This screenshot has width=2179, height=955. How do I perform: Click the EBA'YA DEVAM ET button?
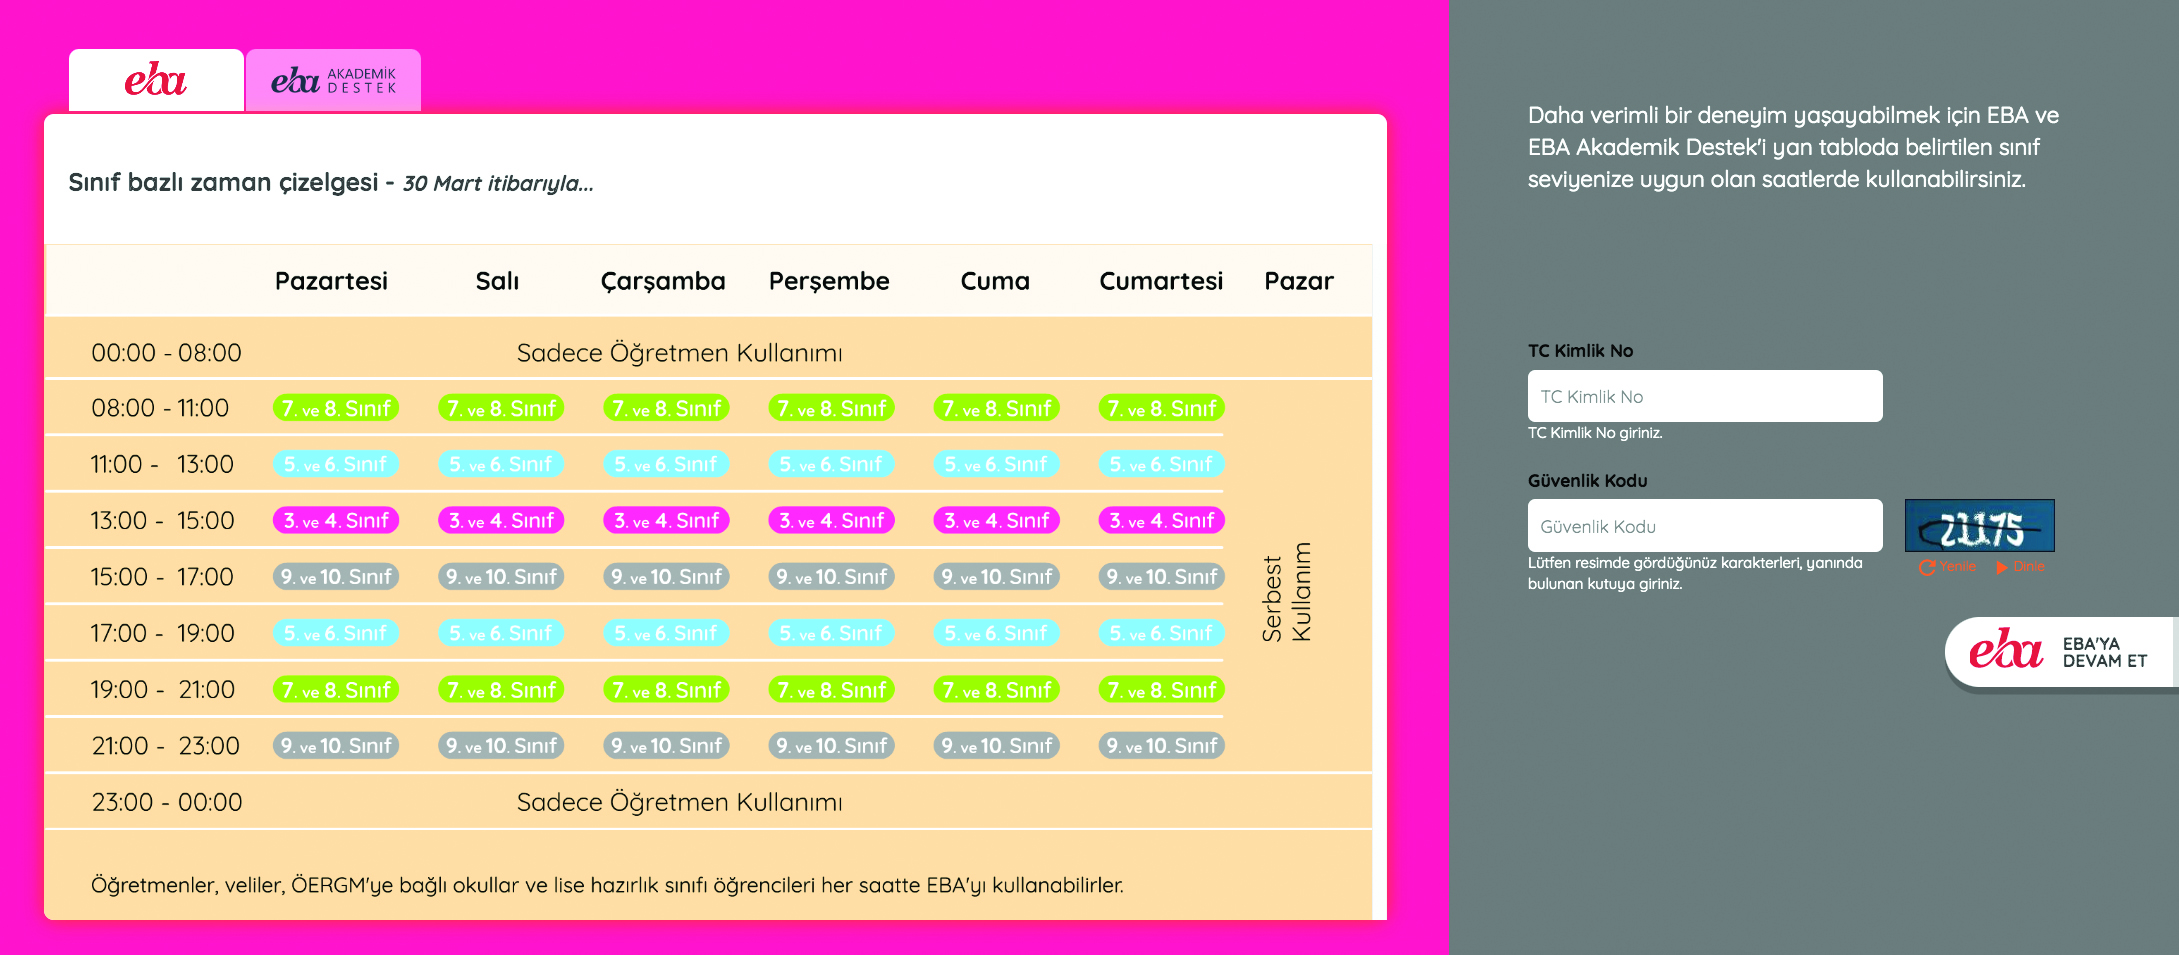point(2059,652)
